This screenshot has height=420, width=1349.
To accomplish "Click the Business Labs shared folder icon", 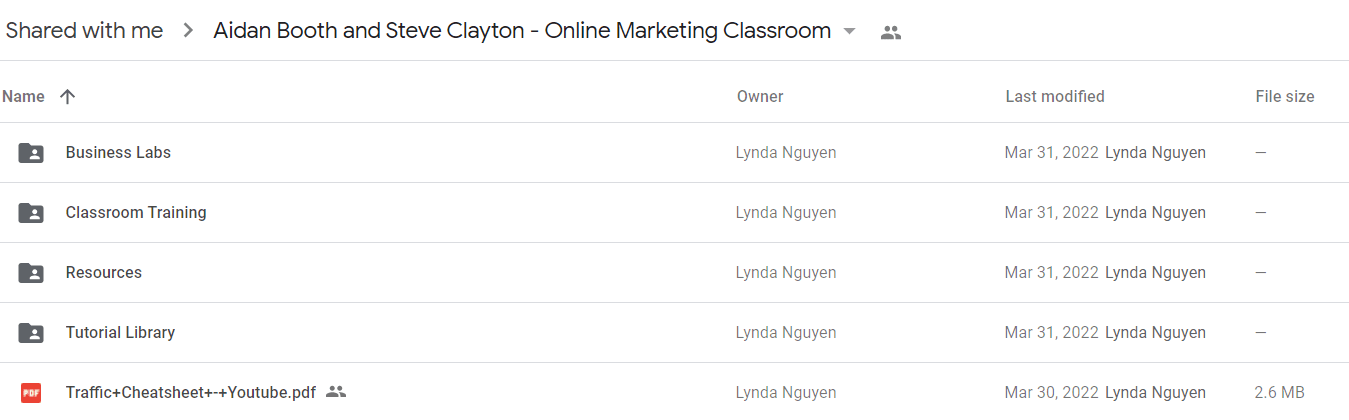I will [x=31, y=153].
